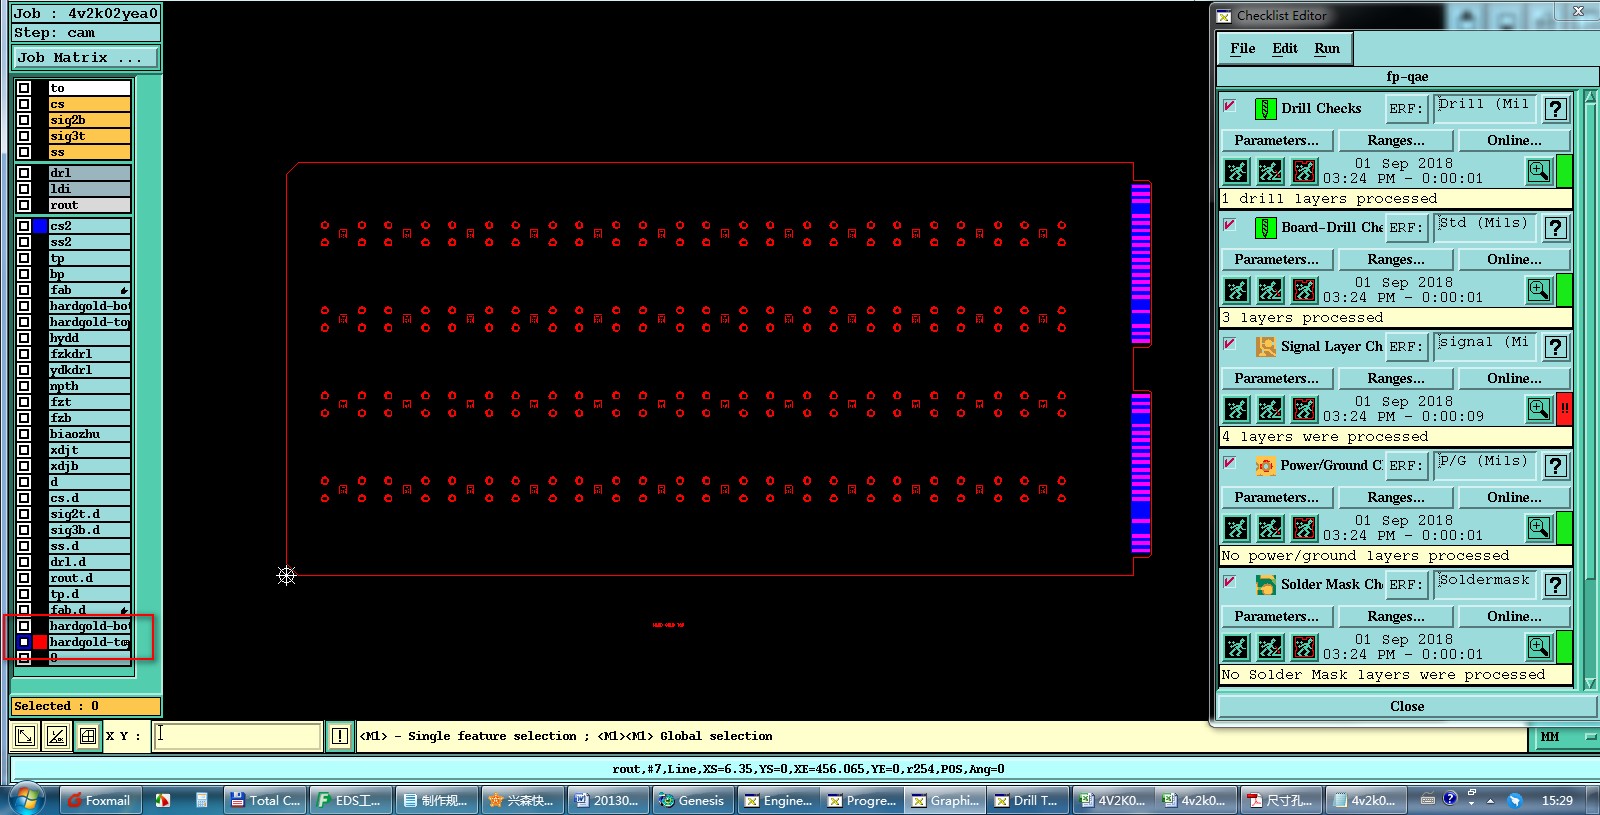
Task: Open Parameters for Drill Checks
Action: click(1276, 141)
